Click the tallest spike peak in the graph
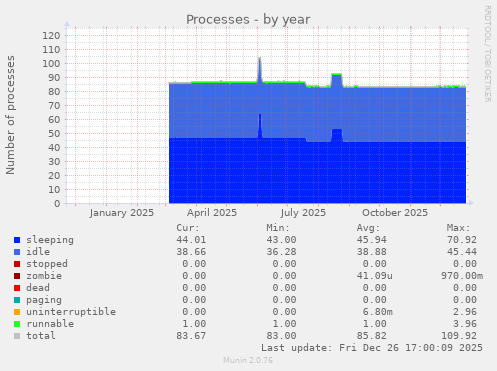The height and width of the screenshot is (371, 497). click(x=260, y=58)
